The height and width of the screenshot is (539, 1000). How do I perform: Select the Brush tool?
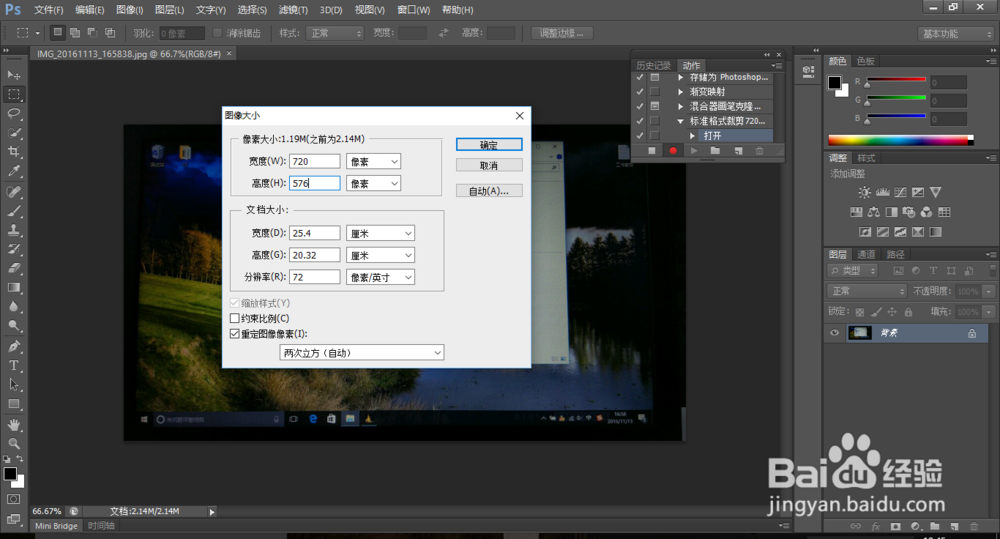(x=13, y=211)
